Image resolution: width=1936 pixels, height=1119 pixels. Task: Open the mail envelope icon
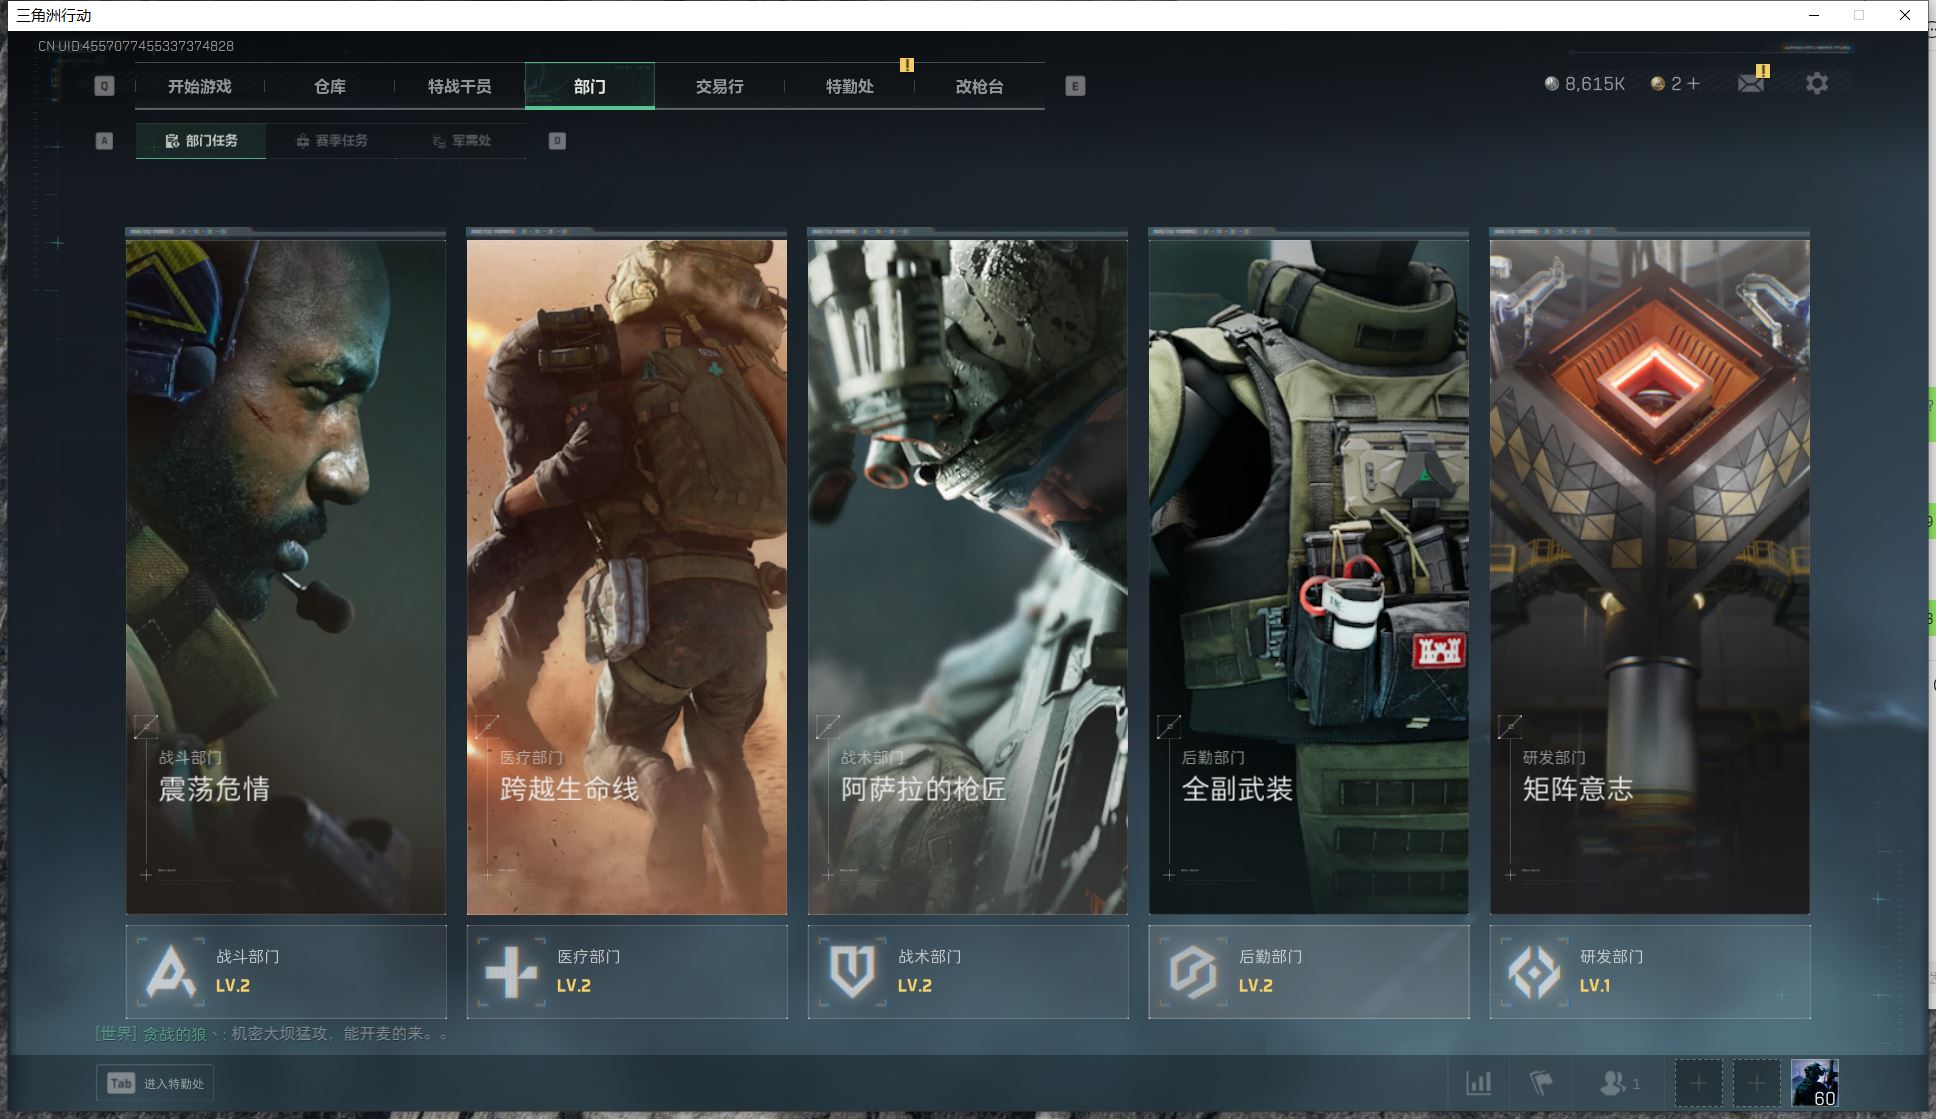coord(1750,84)
